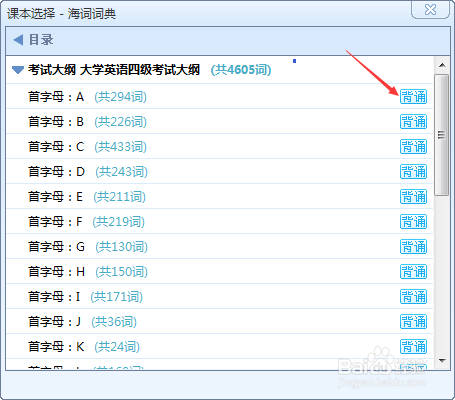The width and height of the screenshot is (455, 400).
Task: Click 背诵 for 首字母 G
Action: coord(413,247)
